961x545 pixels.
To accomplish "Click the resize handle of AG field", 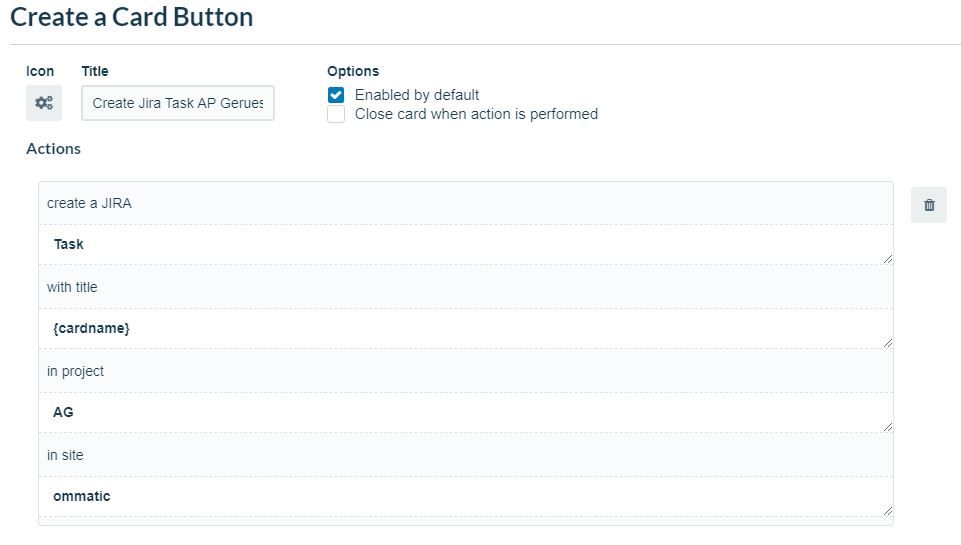I will coord(887,427).
